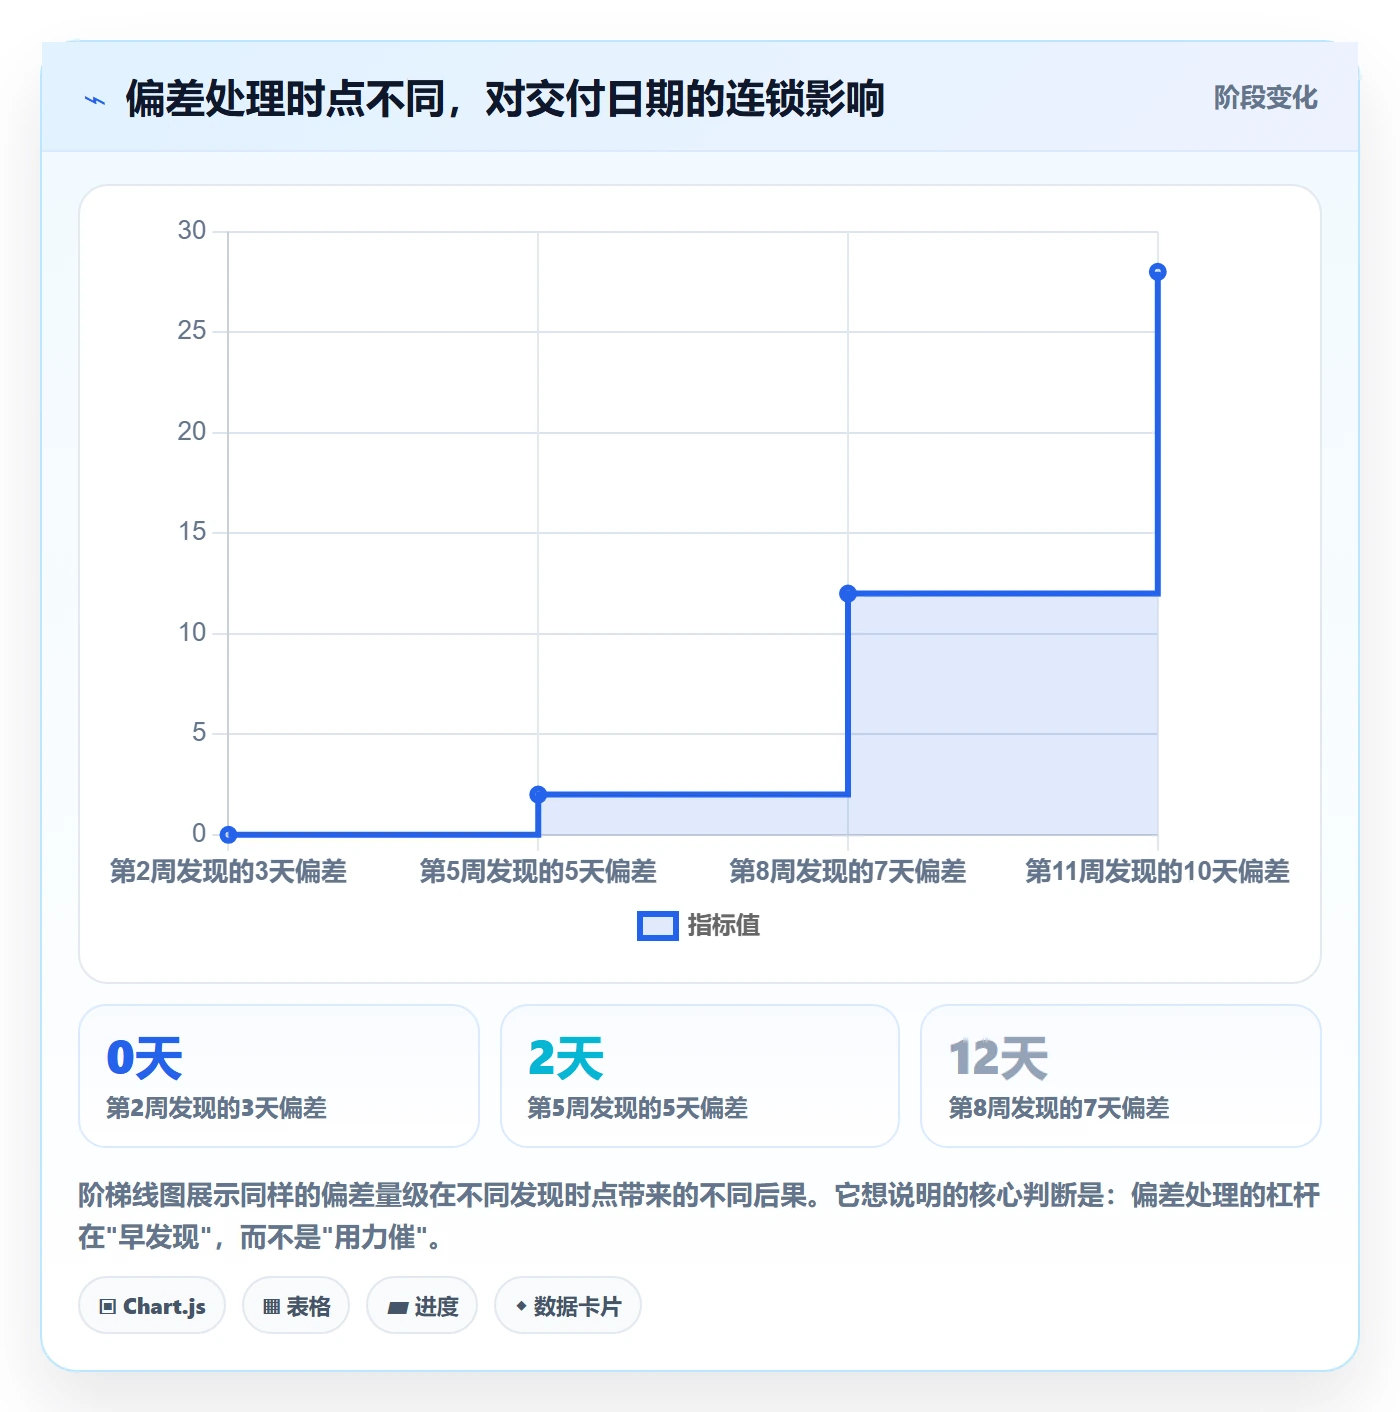Open the 2天 data card

tap(700, 1076)
